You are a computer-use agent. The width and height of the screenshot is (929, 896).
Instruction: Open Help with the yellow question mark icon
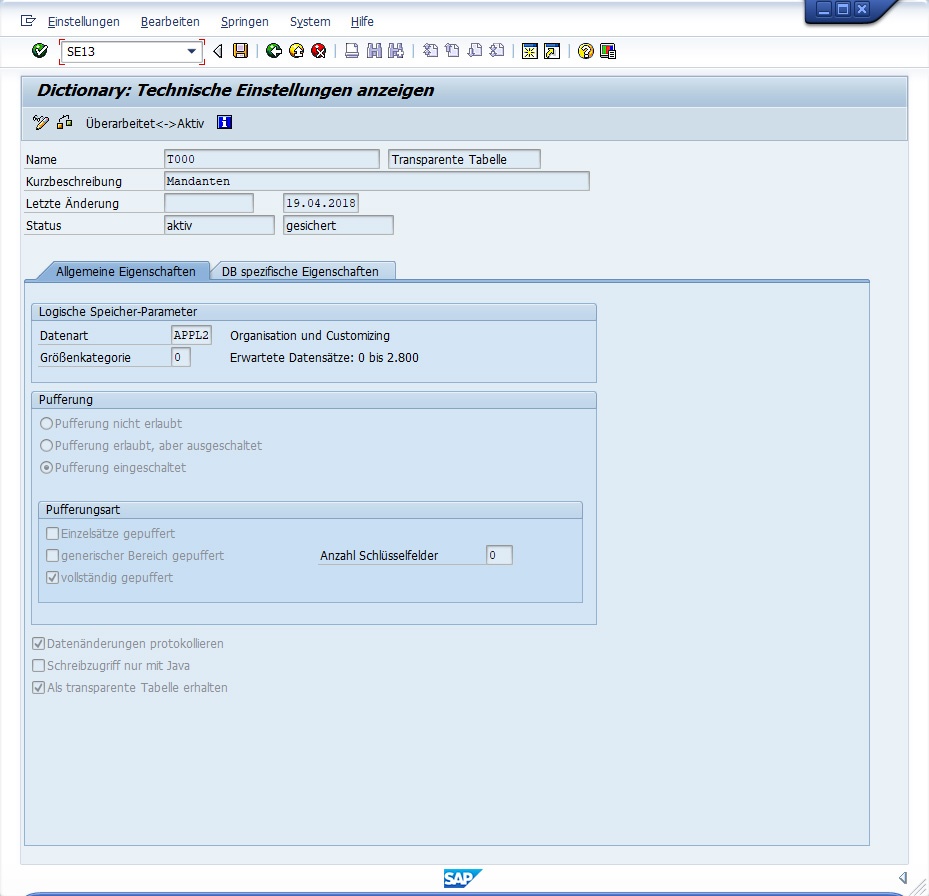(585, 52)
